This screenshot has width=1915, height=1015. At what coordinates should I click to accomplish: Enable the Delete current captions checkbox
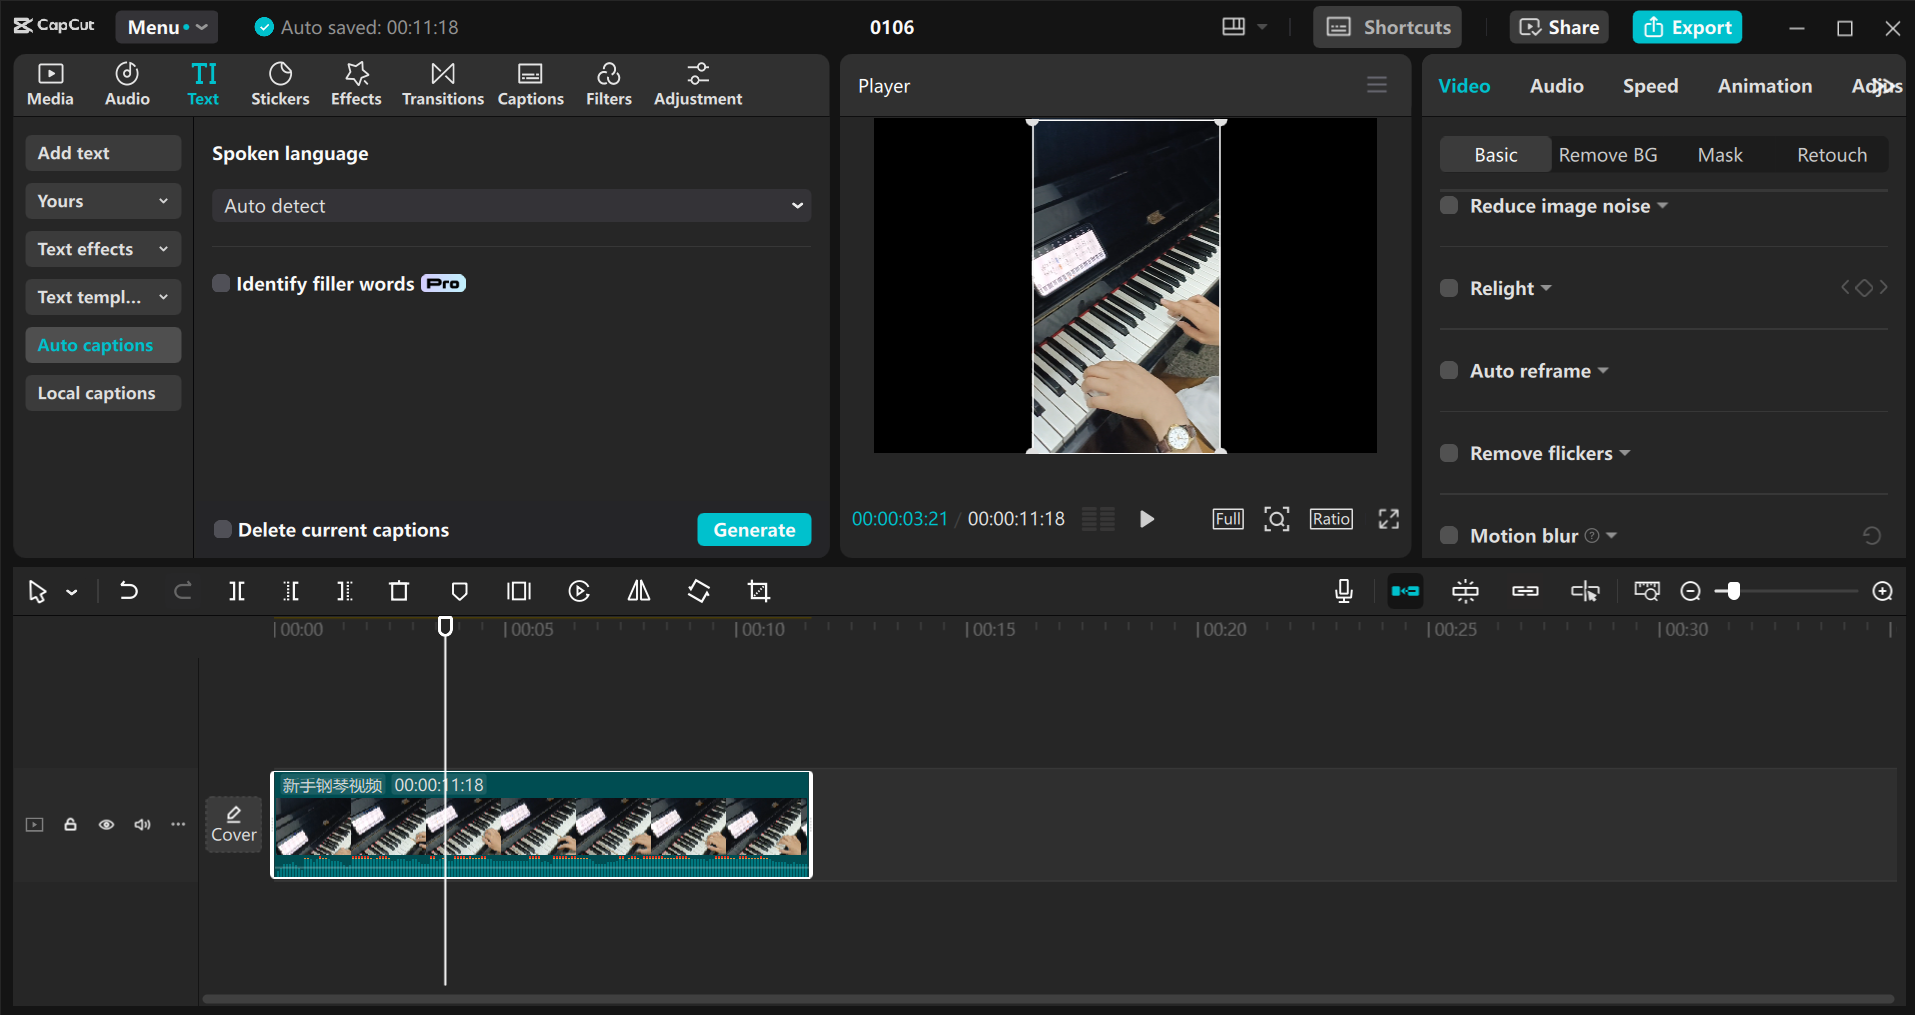[222, 529]
